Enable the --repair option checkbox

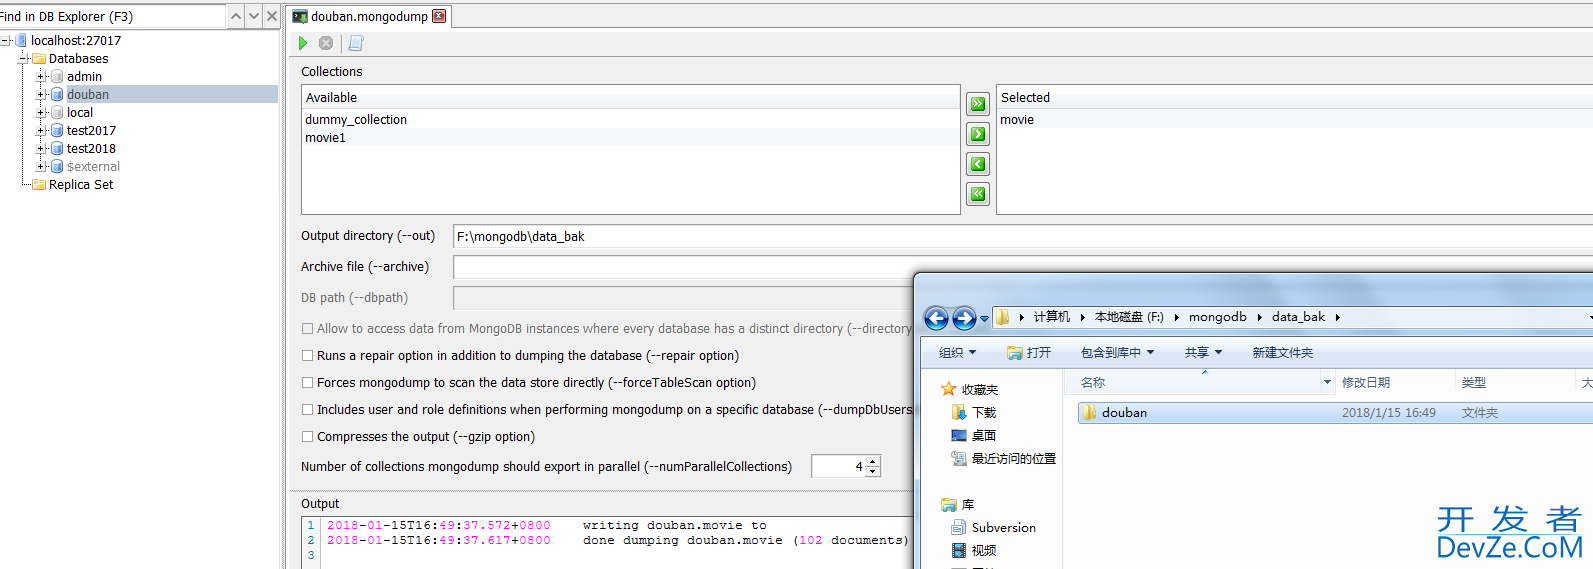307,355
